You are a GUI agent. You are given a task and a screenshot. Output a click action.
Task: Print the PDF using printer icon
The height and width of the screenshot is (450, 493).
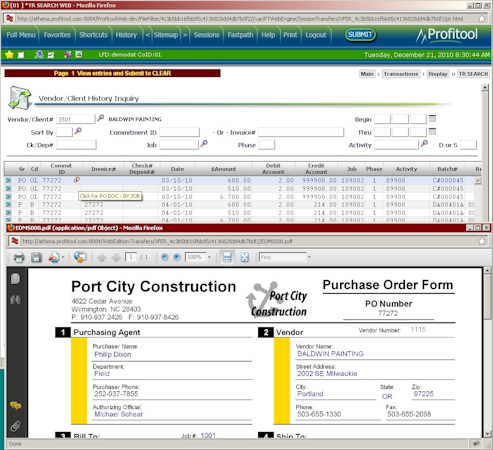(19, 257)
